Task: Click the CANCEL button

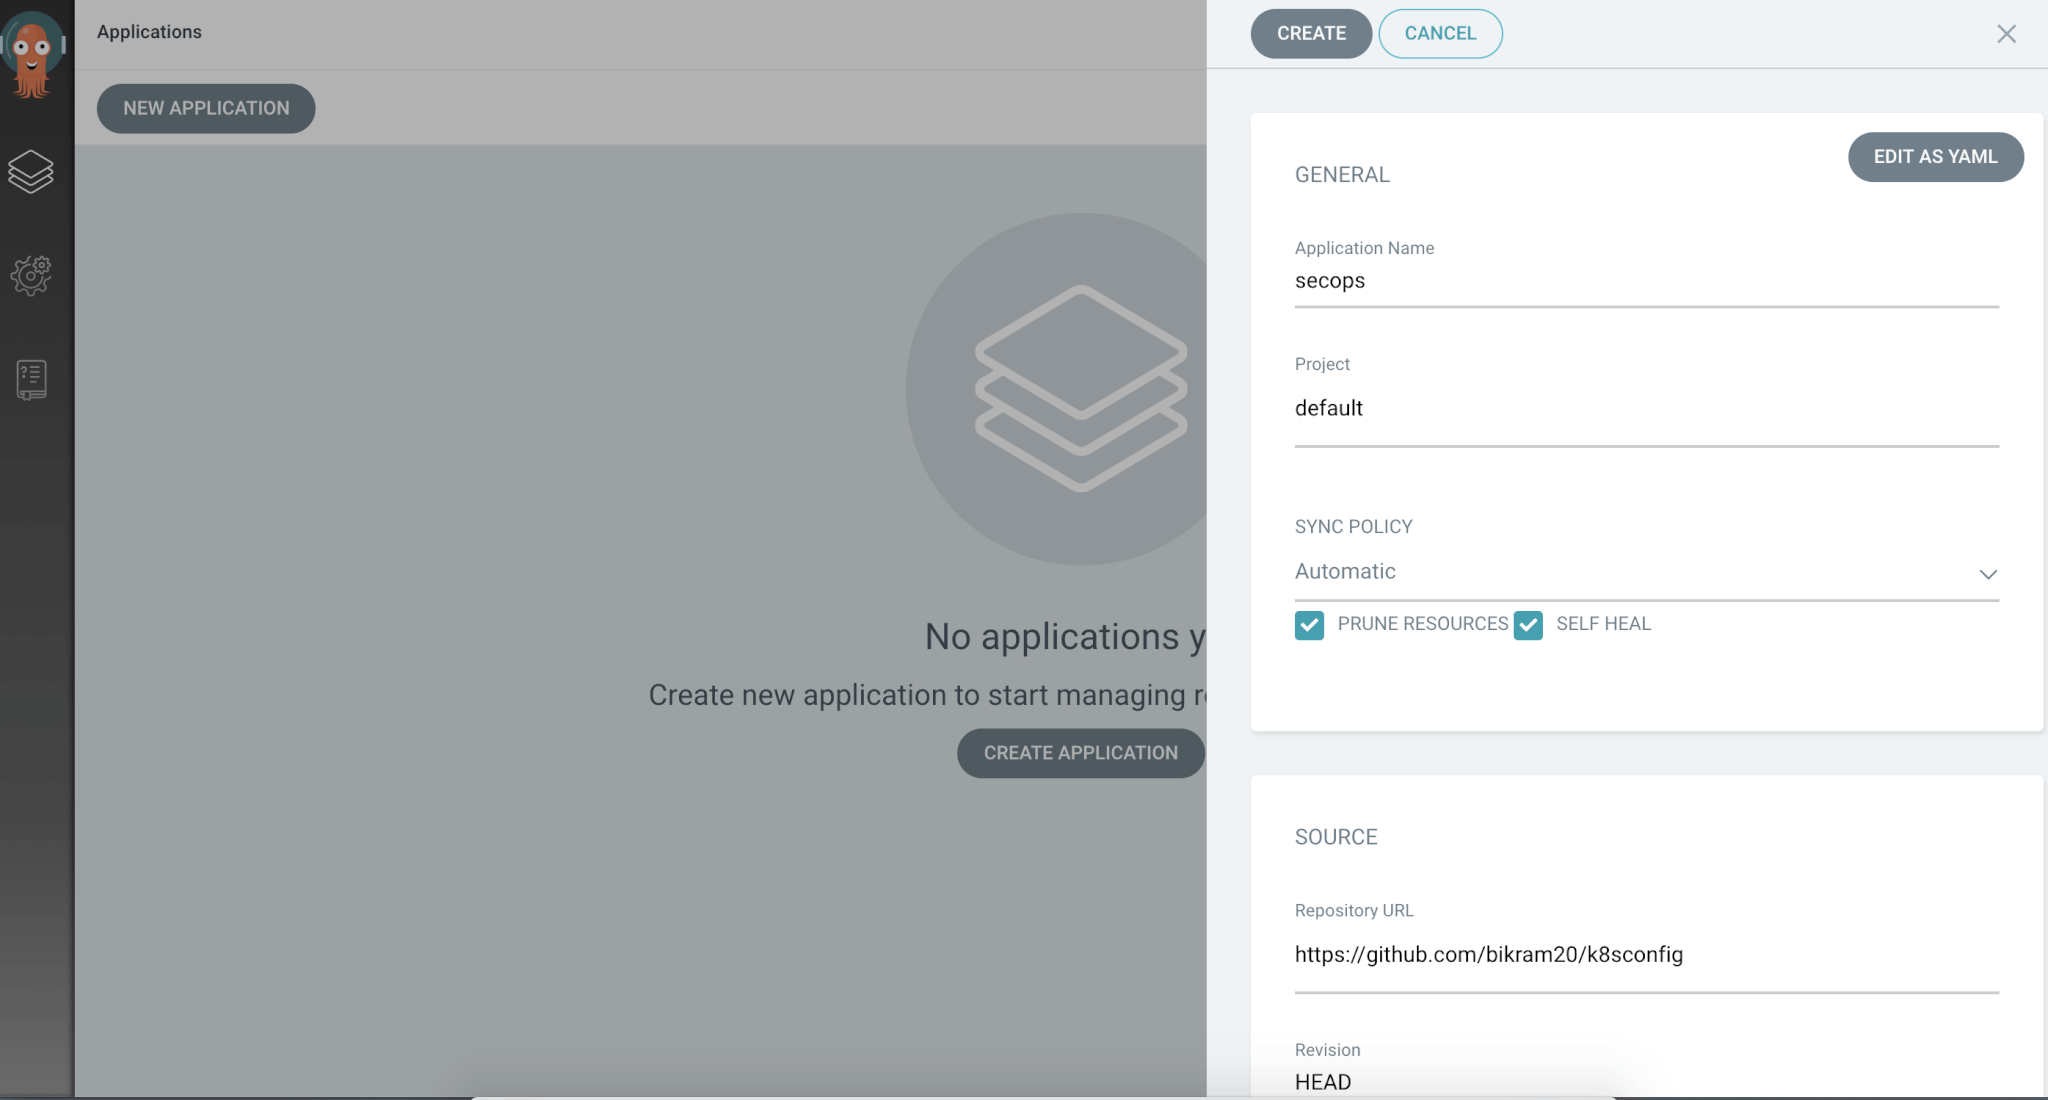Action: 1440,33
